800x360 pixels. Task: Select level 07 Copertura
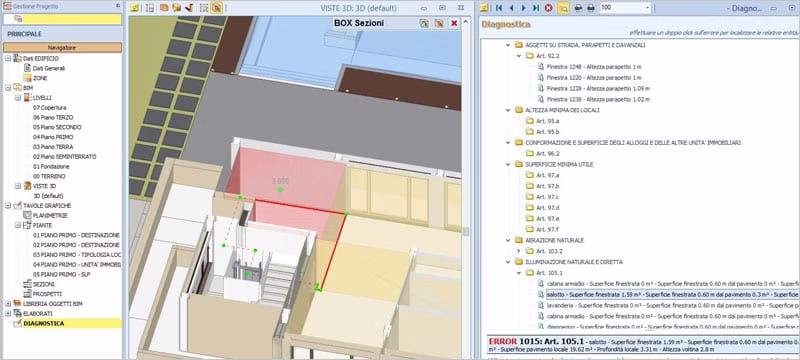[x=49, y=108]
